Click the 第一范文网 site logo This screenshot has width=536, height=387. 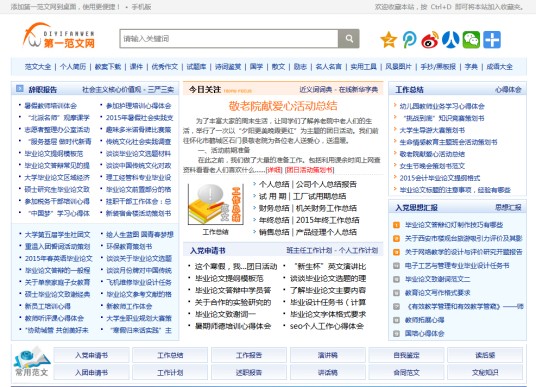click(x=59, y=36)
